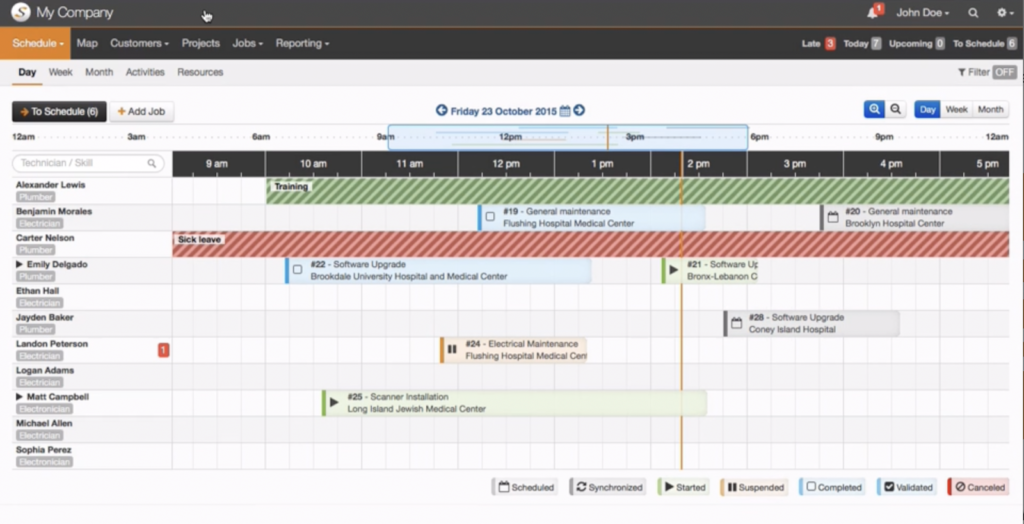The image size is (1024, 524).
Task: Click the zoom out magnifier button
Action: pyautogui.click(x=896, y=110)
